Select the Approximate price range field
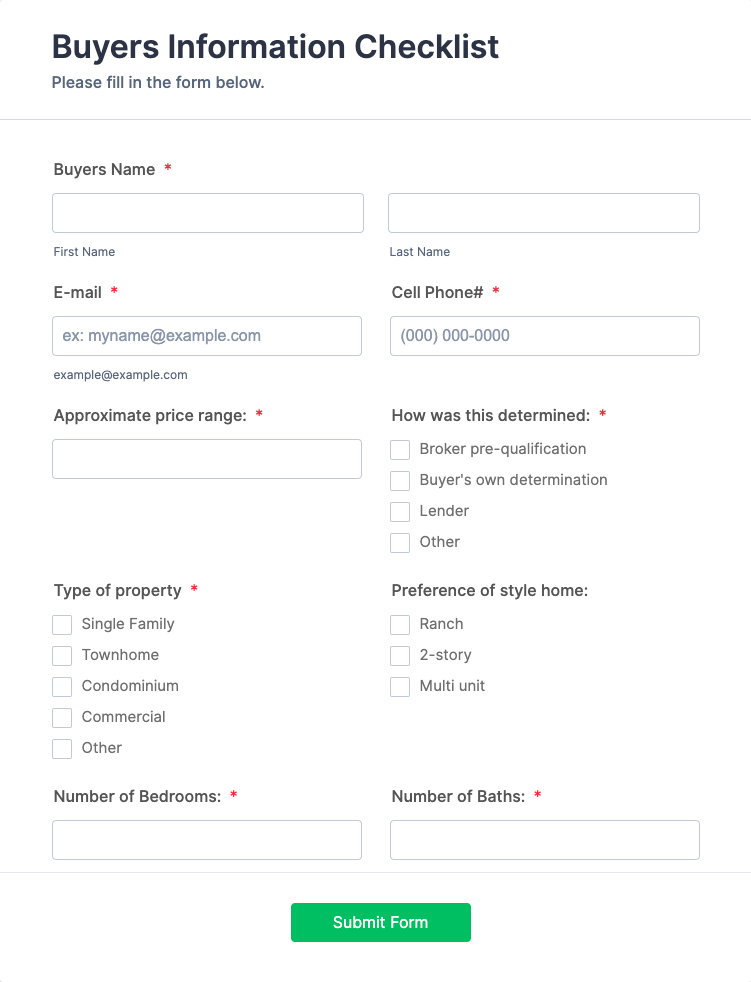This screenshot has height=982, width=751. 207,459
